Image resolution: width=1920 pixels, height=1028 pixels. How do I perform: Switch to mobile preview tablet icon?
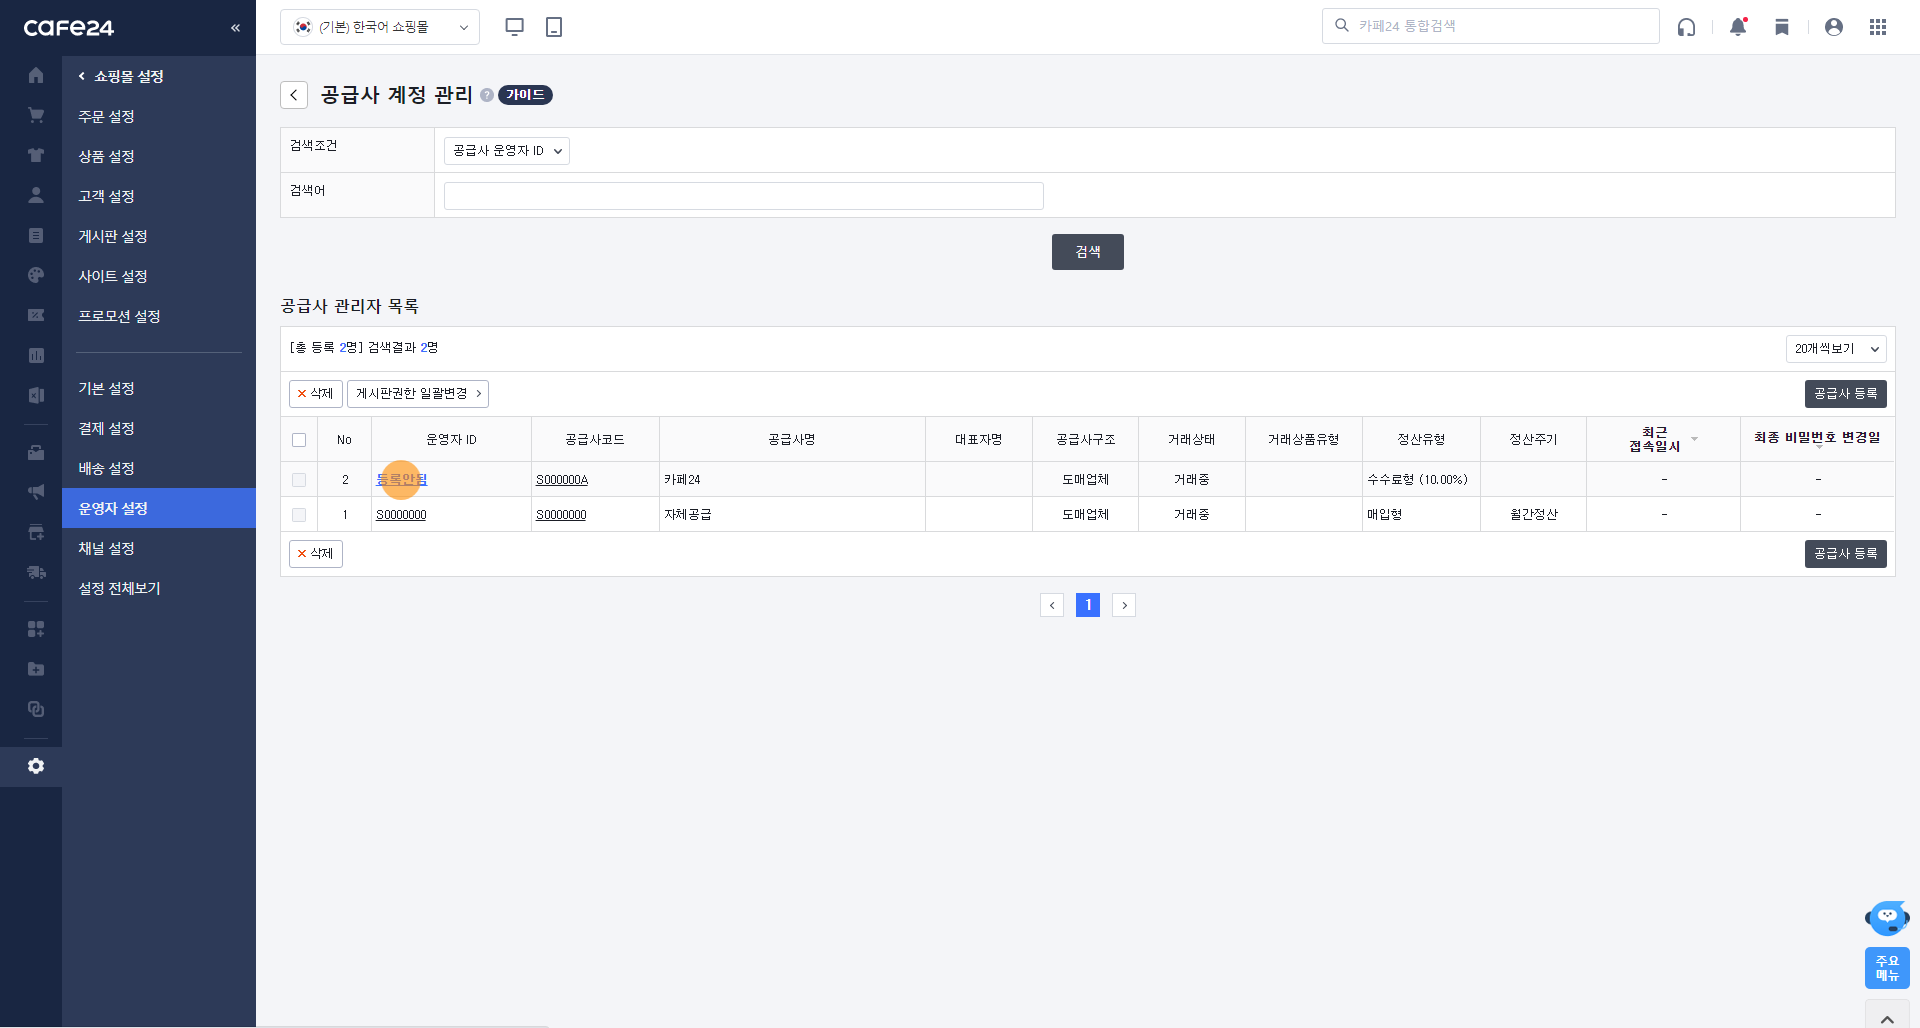click(554, 27)
